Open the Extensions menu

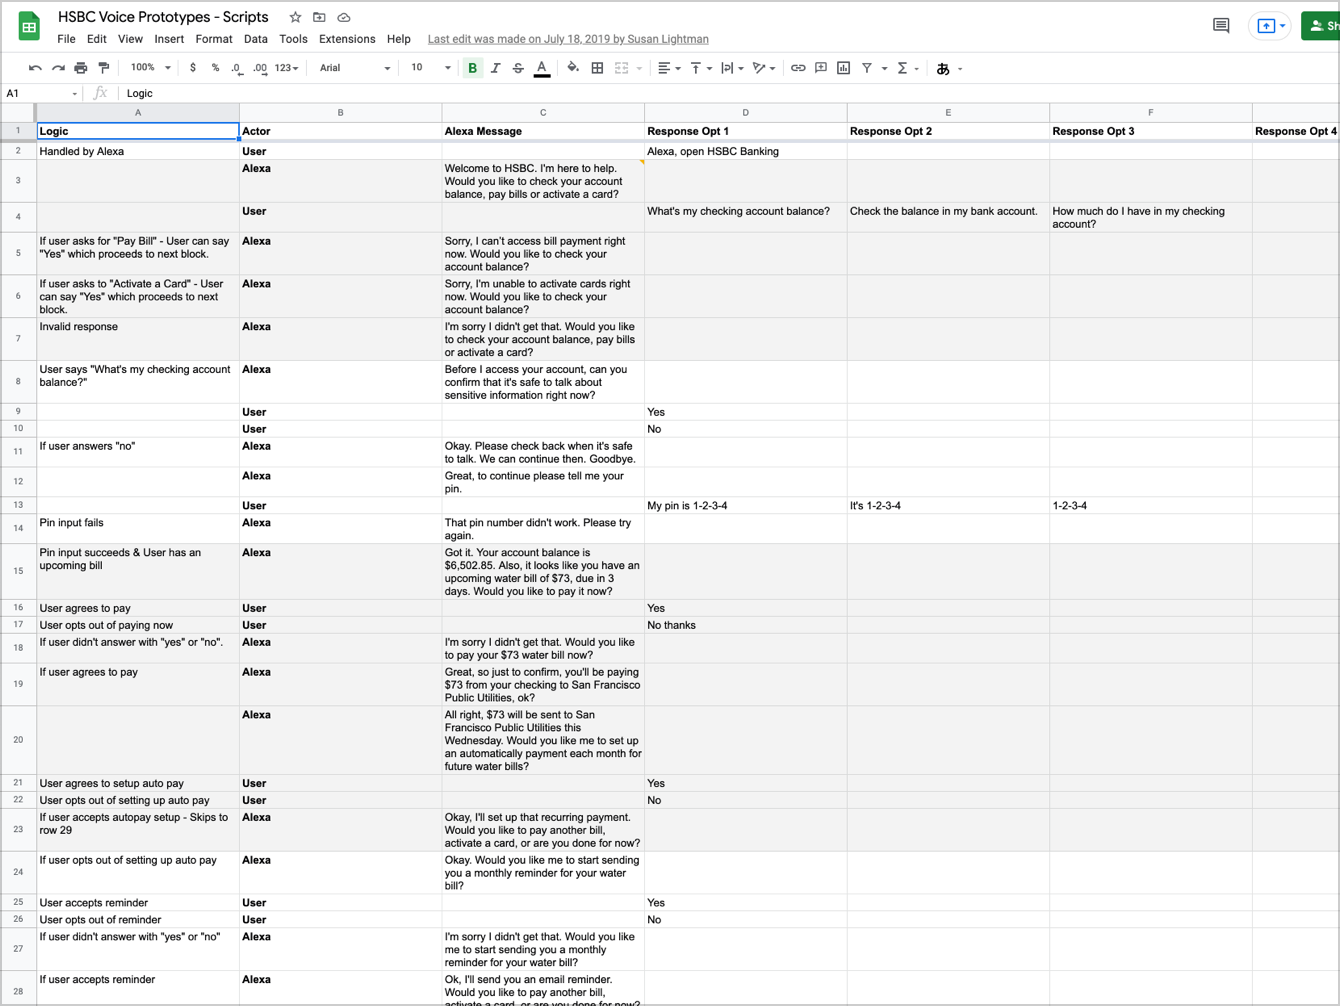(x=347, y=39)
